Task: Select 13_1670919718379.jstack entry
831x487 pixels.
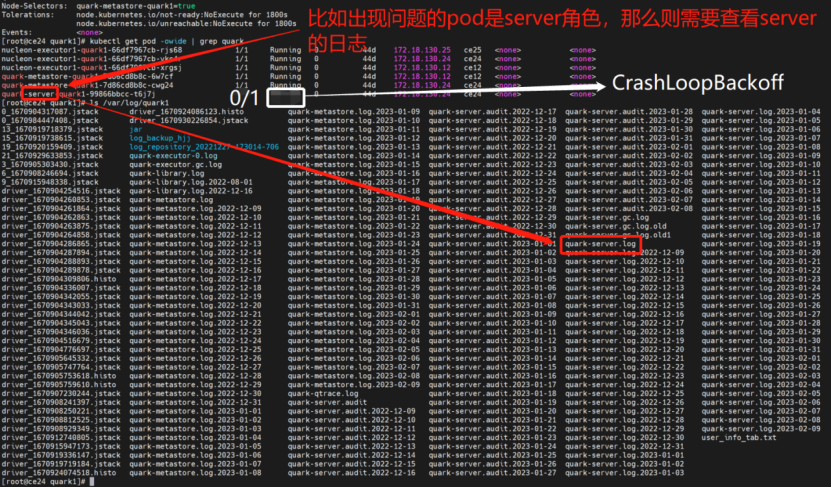Action: (52, 129)
